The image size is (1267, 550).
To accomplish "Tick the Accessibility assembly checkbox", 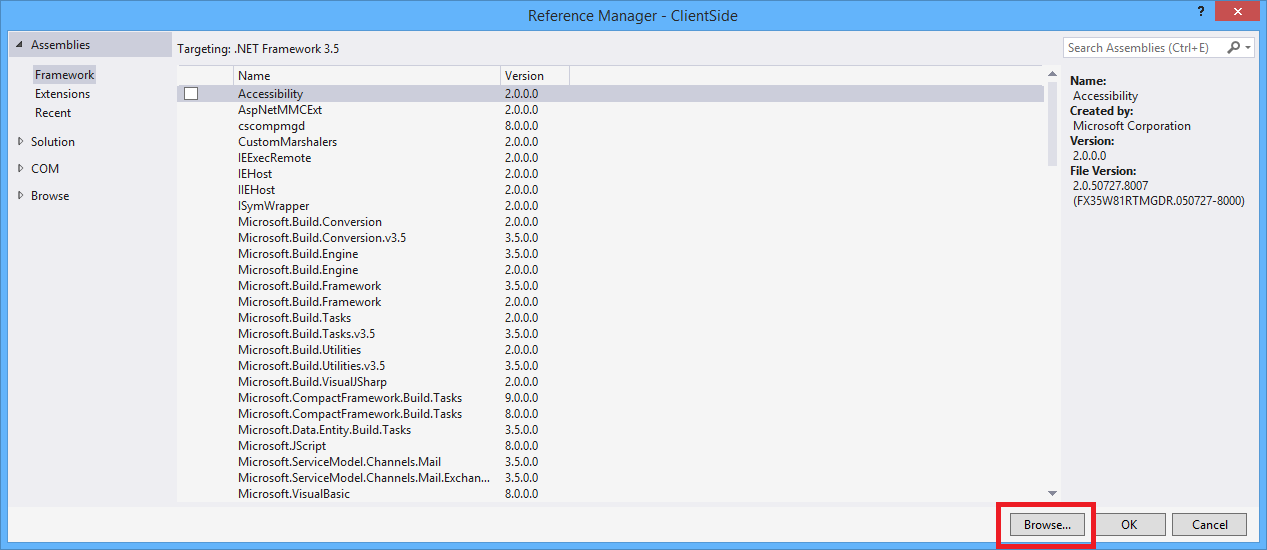I will [x=191, y=94].
